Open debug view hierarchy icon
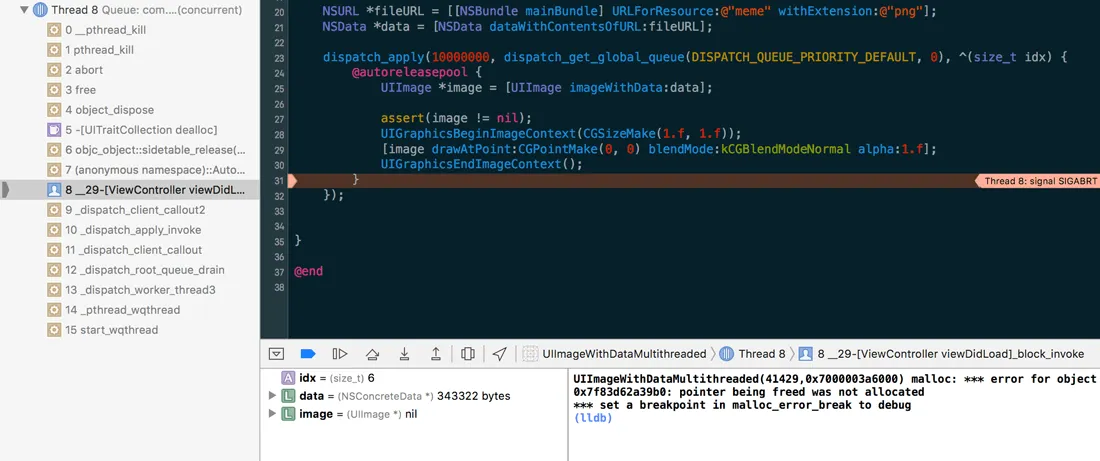 (x=468, y=354)
